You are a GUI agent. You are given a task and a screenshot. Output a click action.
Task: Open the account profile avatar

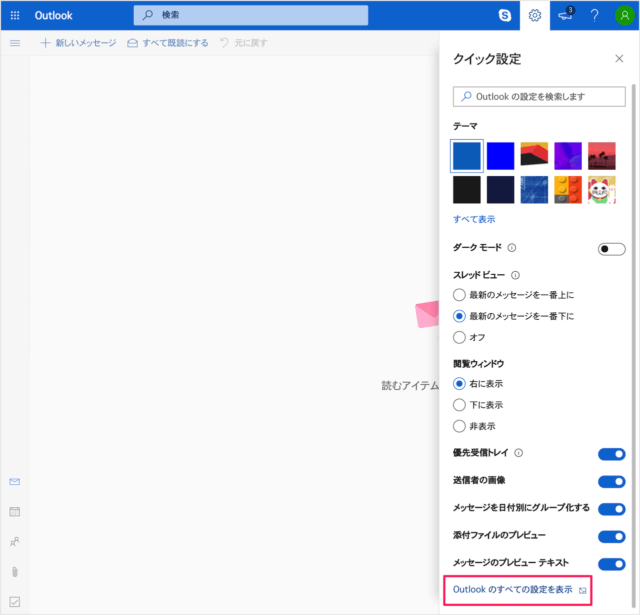(624, 15)
